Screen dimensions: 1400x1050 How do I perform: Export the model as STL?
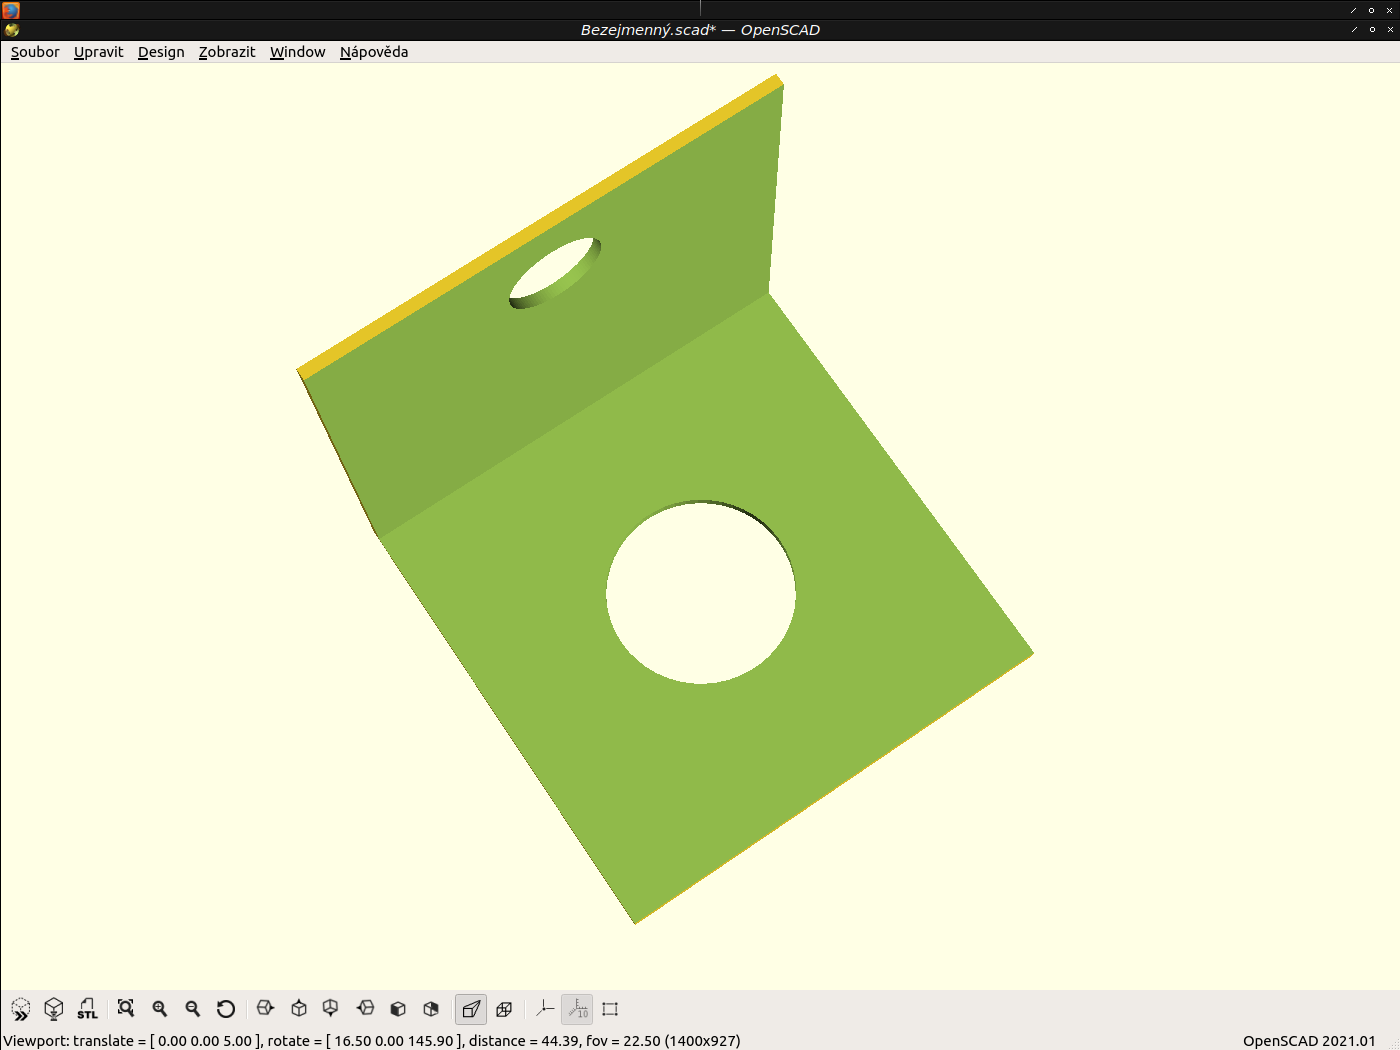pyautogui.click(x=87, y=1009)
